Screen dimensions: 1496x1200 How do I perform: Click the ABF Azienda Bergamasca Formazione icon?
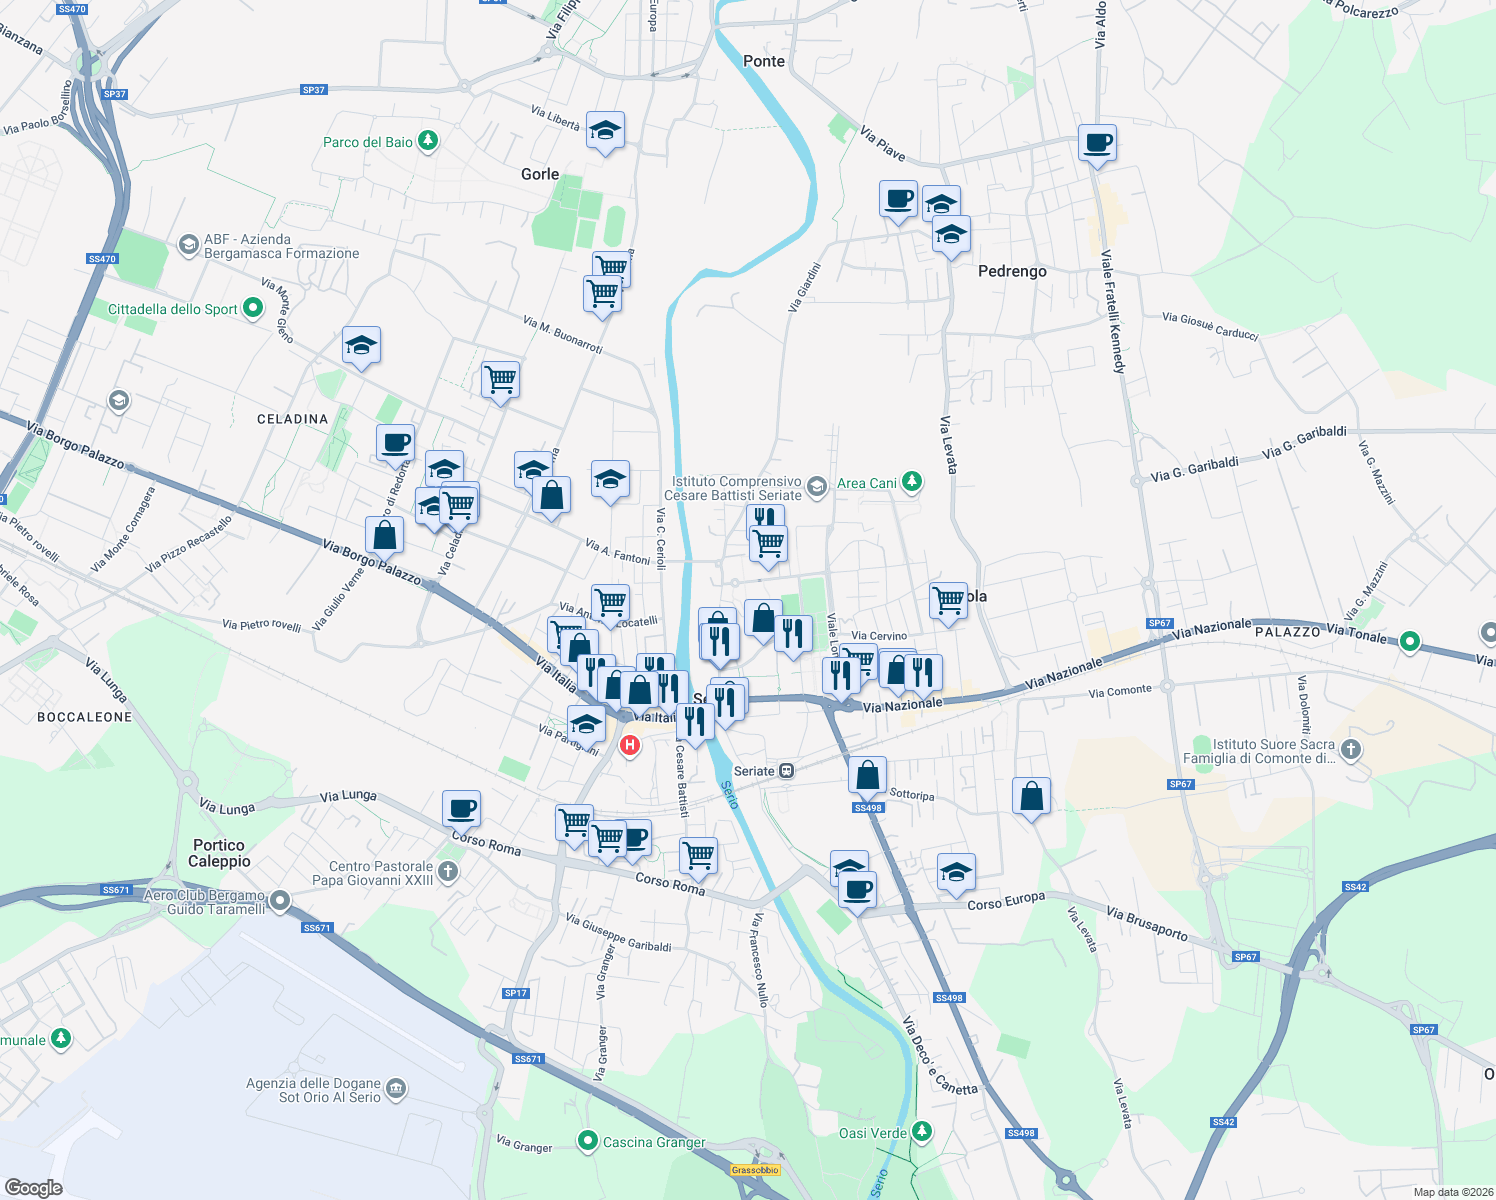188,245
